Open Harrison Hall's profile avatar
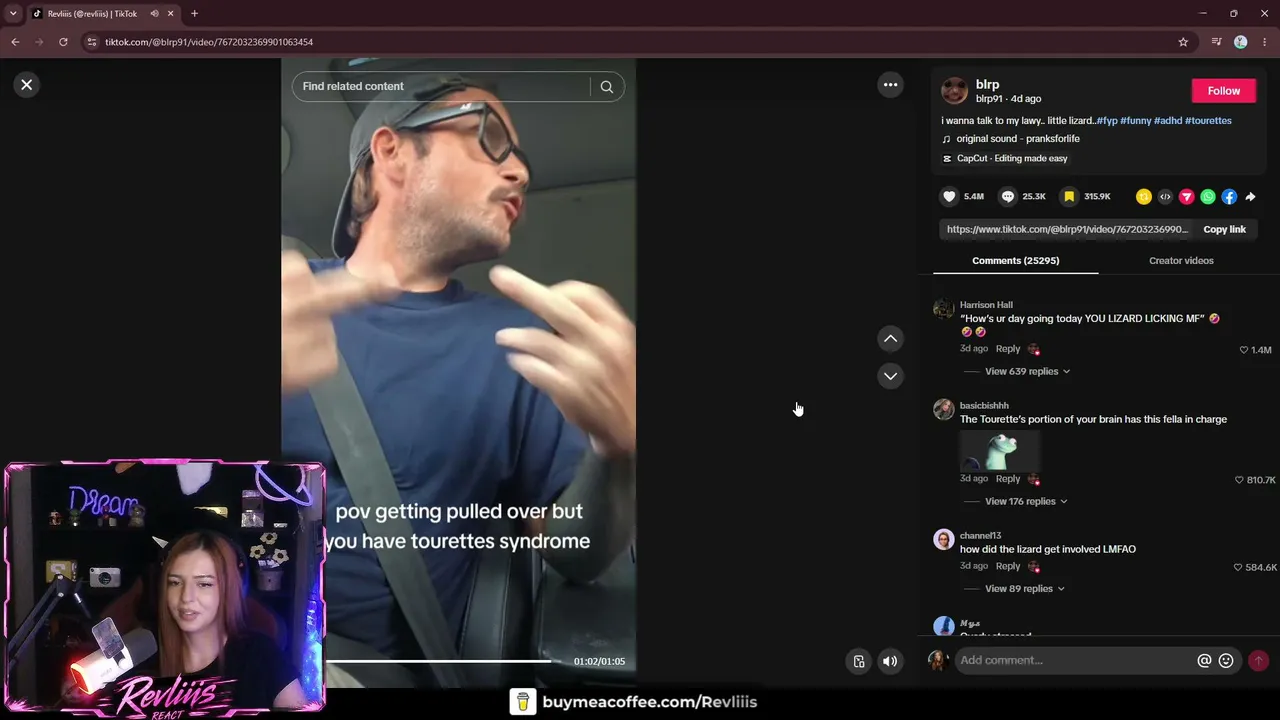Image resolution: width=1280 pixels, height=720 pixels. coord(943,308)
